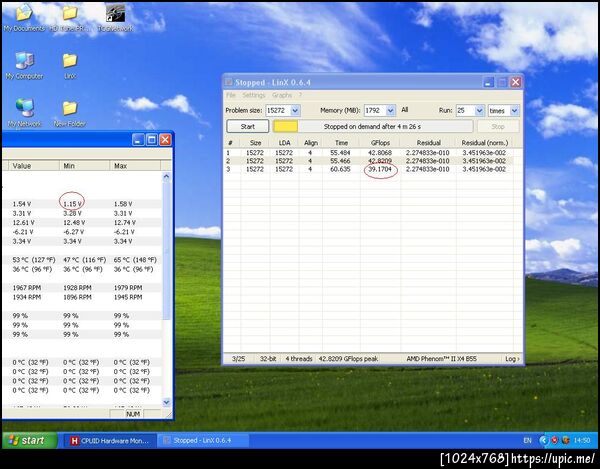The height and width of the screenshot is (469, 600).
Task: Open the Settings menu in LinX
Action: (254, 95)
